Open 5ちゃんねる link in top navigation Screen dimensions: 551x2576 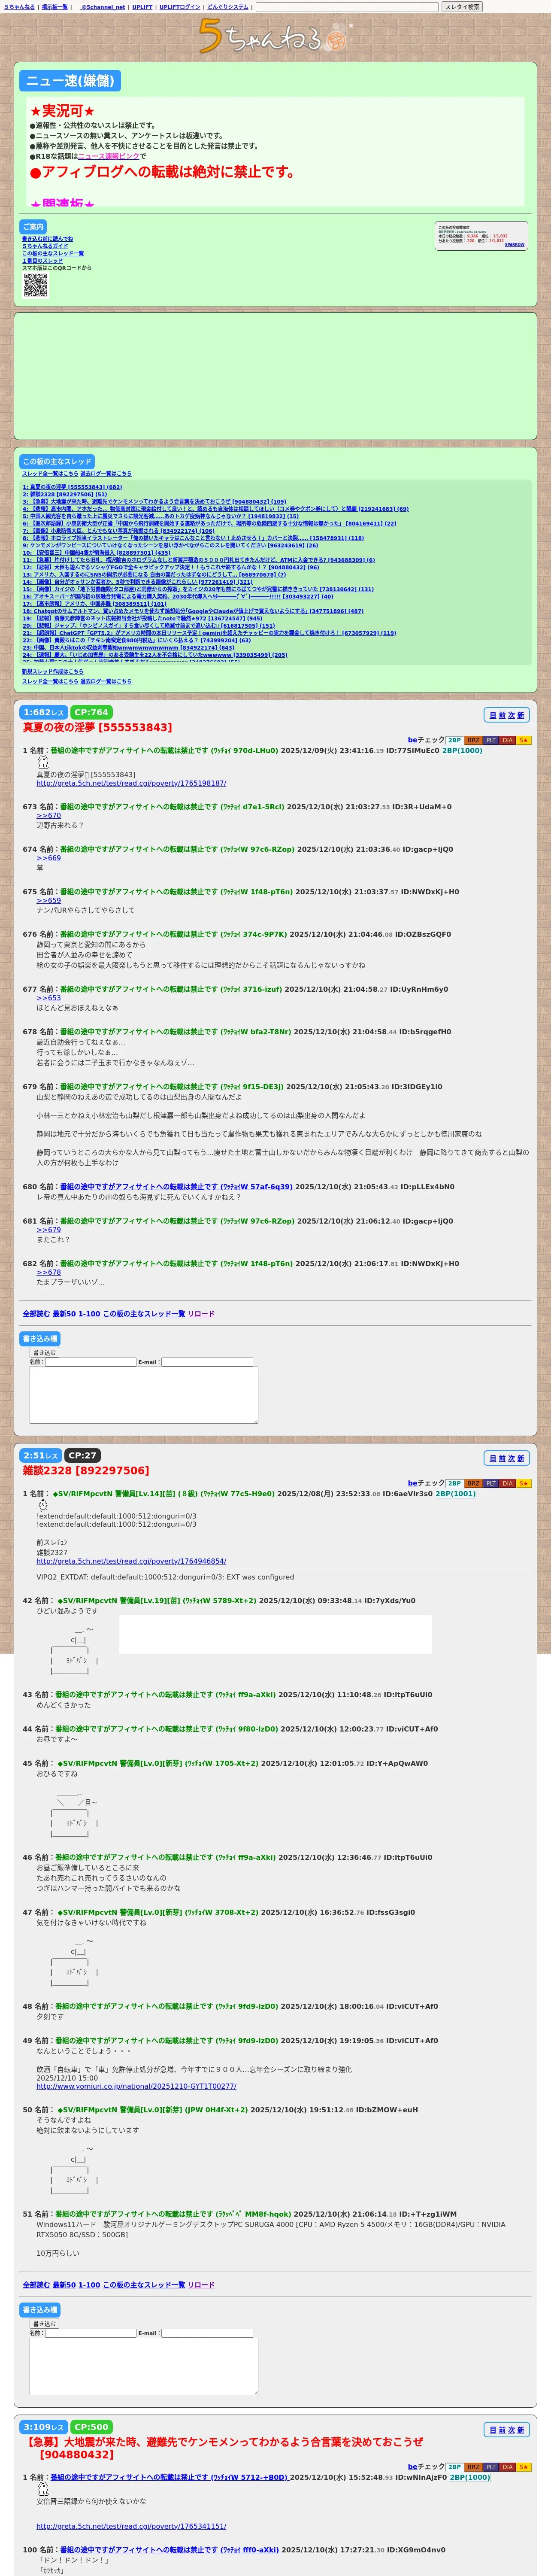(x=19, y=7)
